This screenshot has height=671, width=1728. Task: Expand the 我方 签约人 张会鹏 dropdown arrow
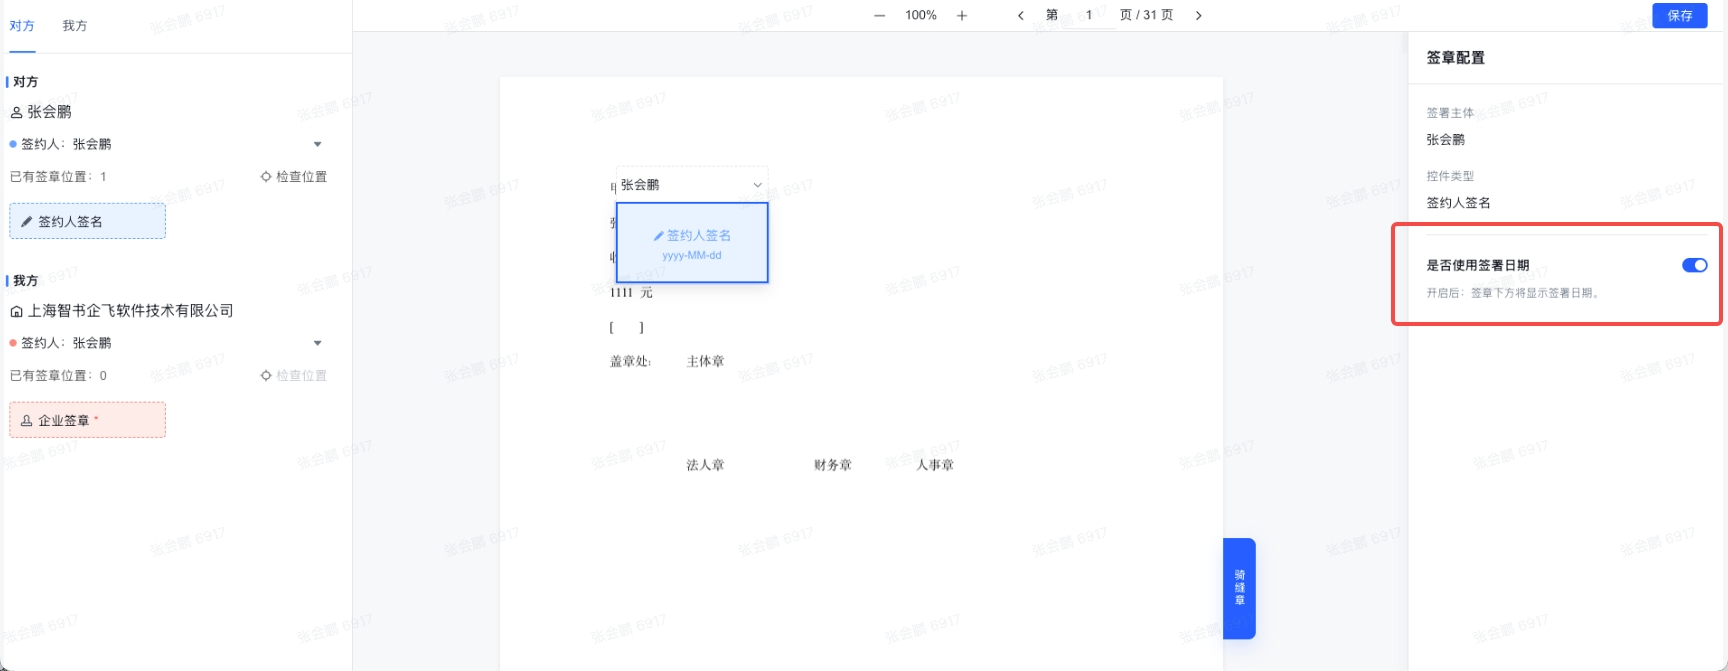pyautogui.click(x=318, y=343)
